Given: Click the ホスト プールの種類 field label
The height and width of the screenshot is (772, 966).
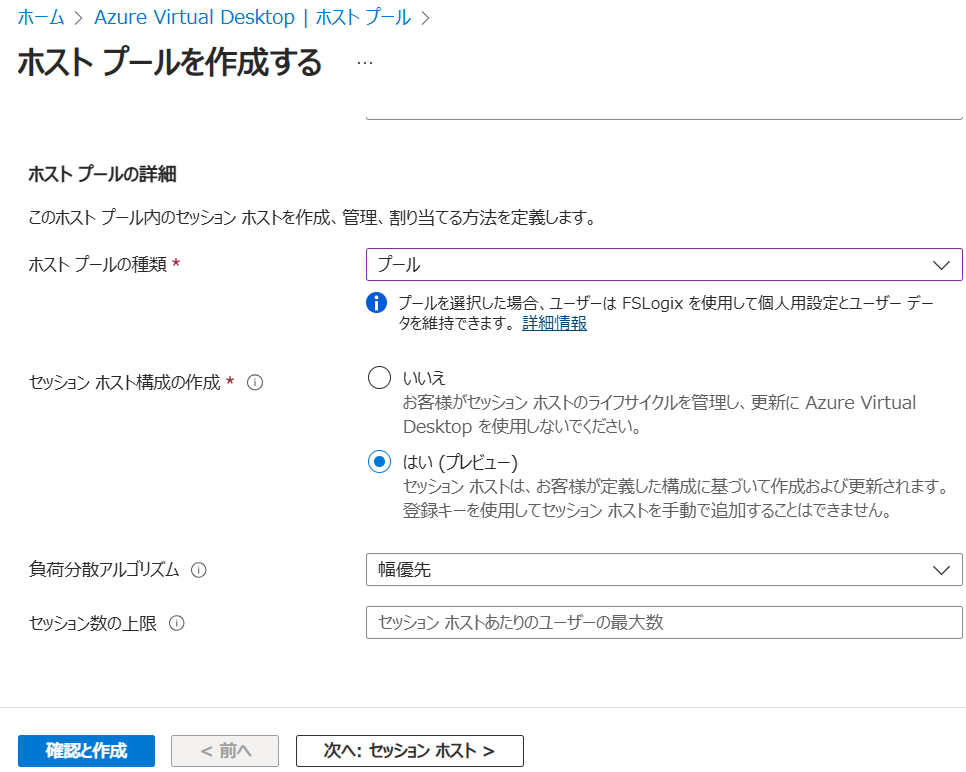Looking at the screenshot, I should 100,265.
